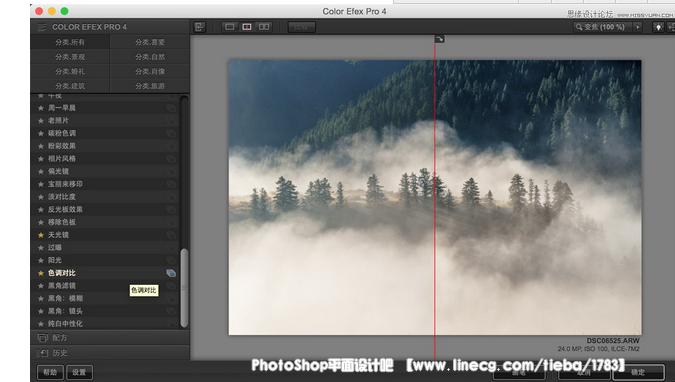Open preset variations icon for 阳光
This screenshot has width=675, height=382.
click(171, 261)
